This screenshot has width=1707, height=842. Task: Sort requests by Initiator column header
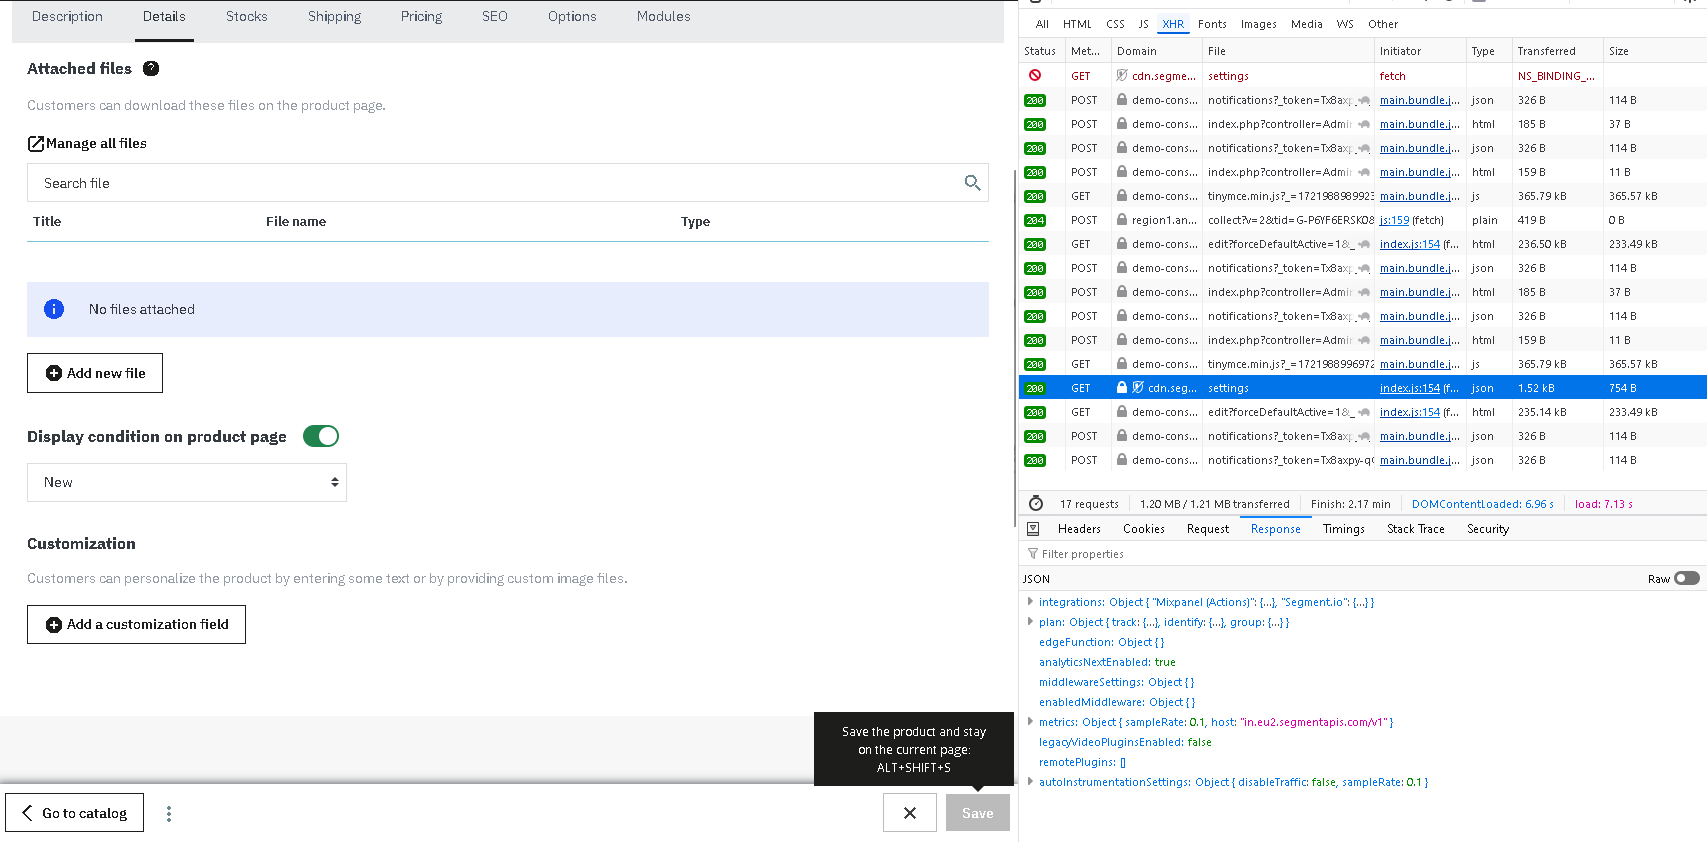1420,51
